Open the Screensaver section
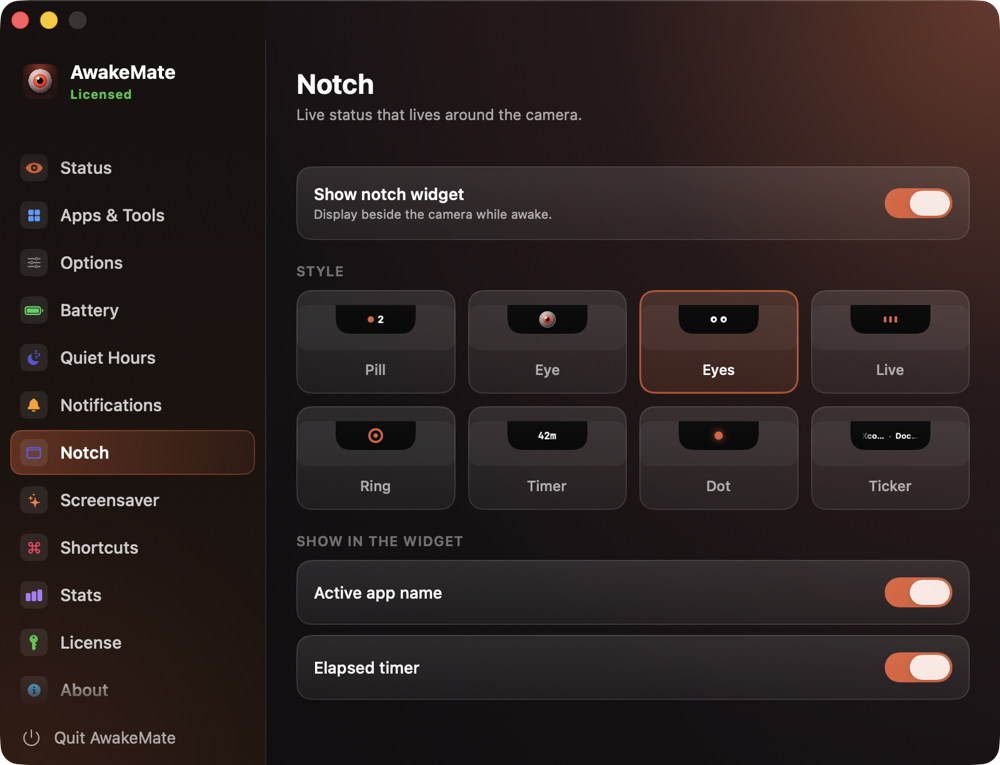 point(133,500)
